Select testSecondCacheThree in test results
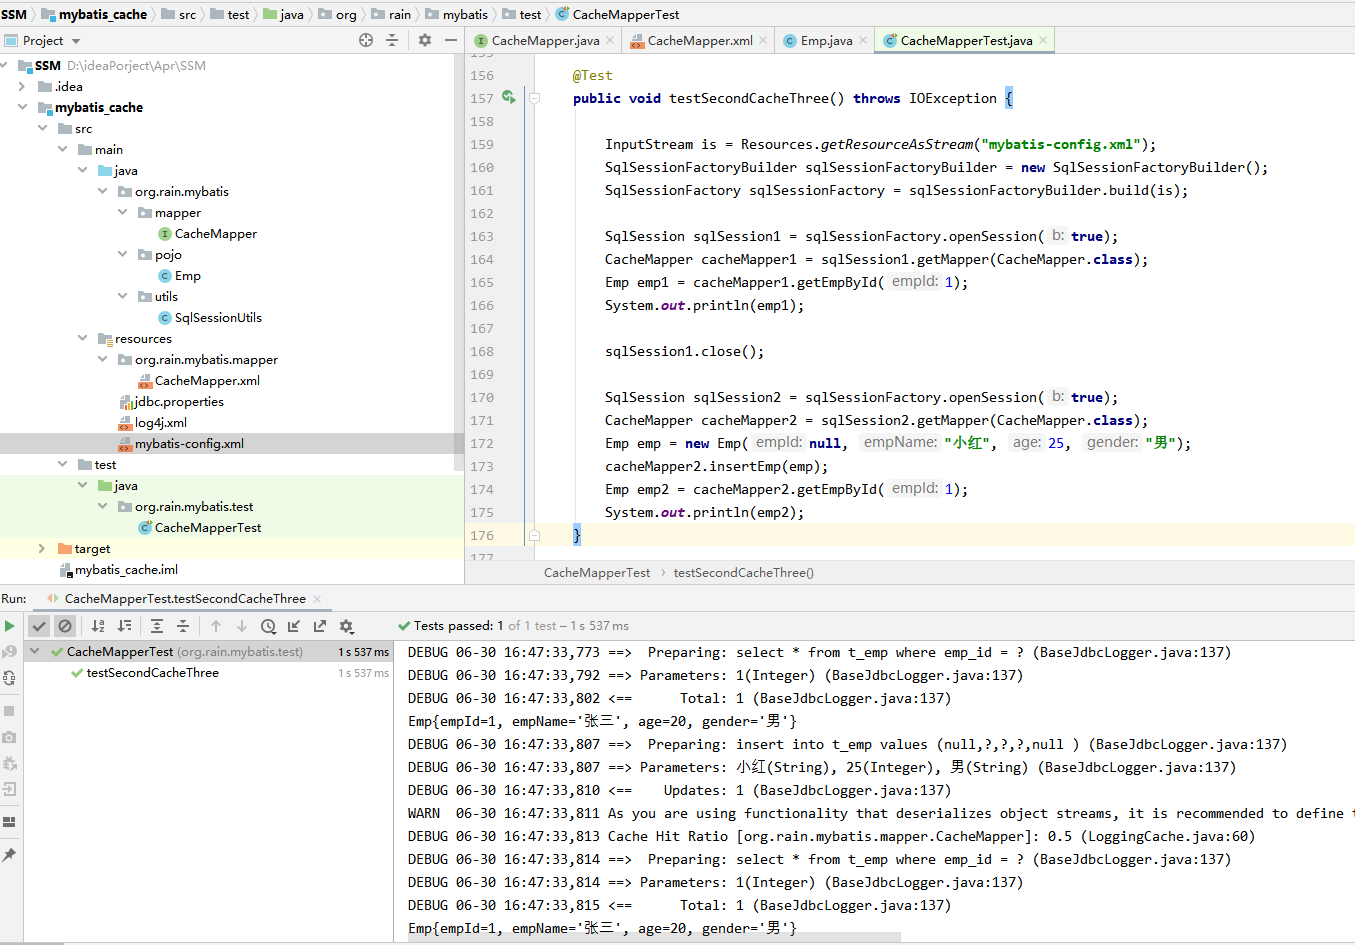1355x945 pixels. click(152, 672)
